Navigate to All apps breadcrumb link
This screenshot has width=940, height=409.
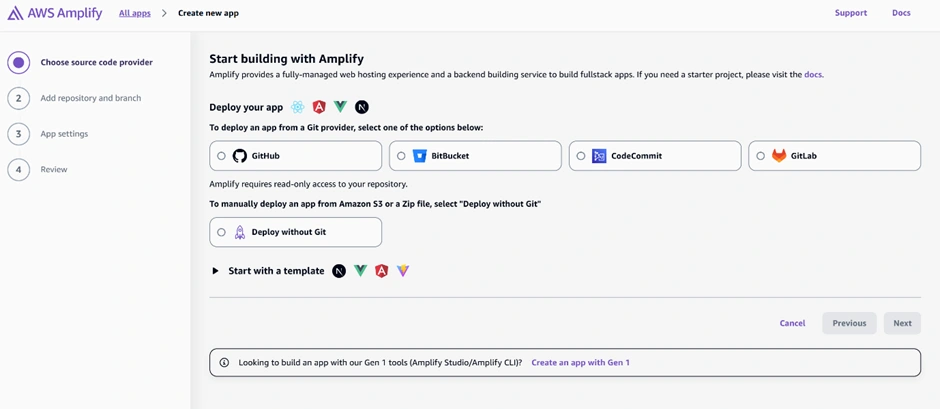click(x=134, y=13)
